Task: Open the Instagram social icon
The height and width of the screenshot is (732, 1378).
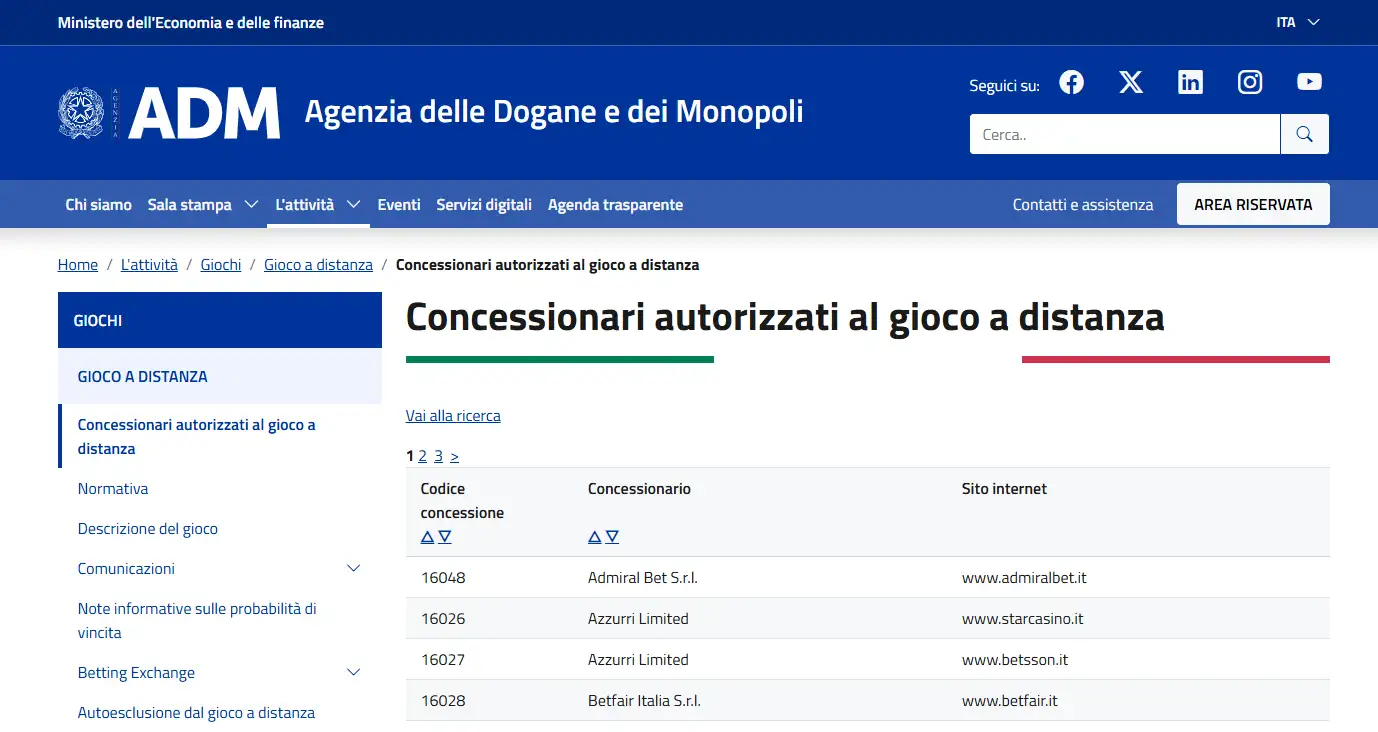Action: pos(1250,82)
